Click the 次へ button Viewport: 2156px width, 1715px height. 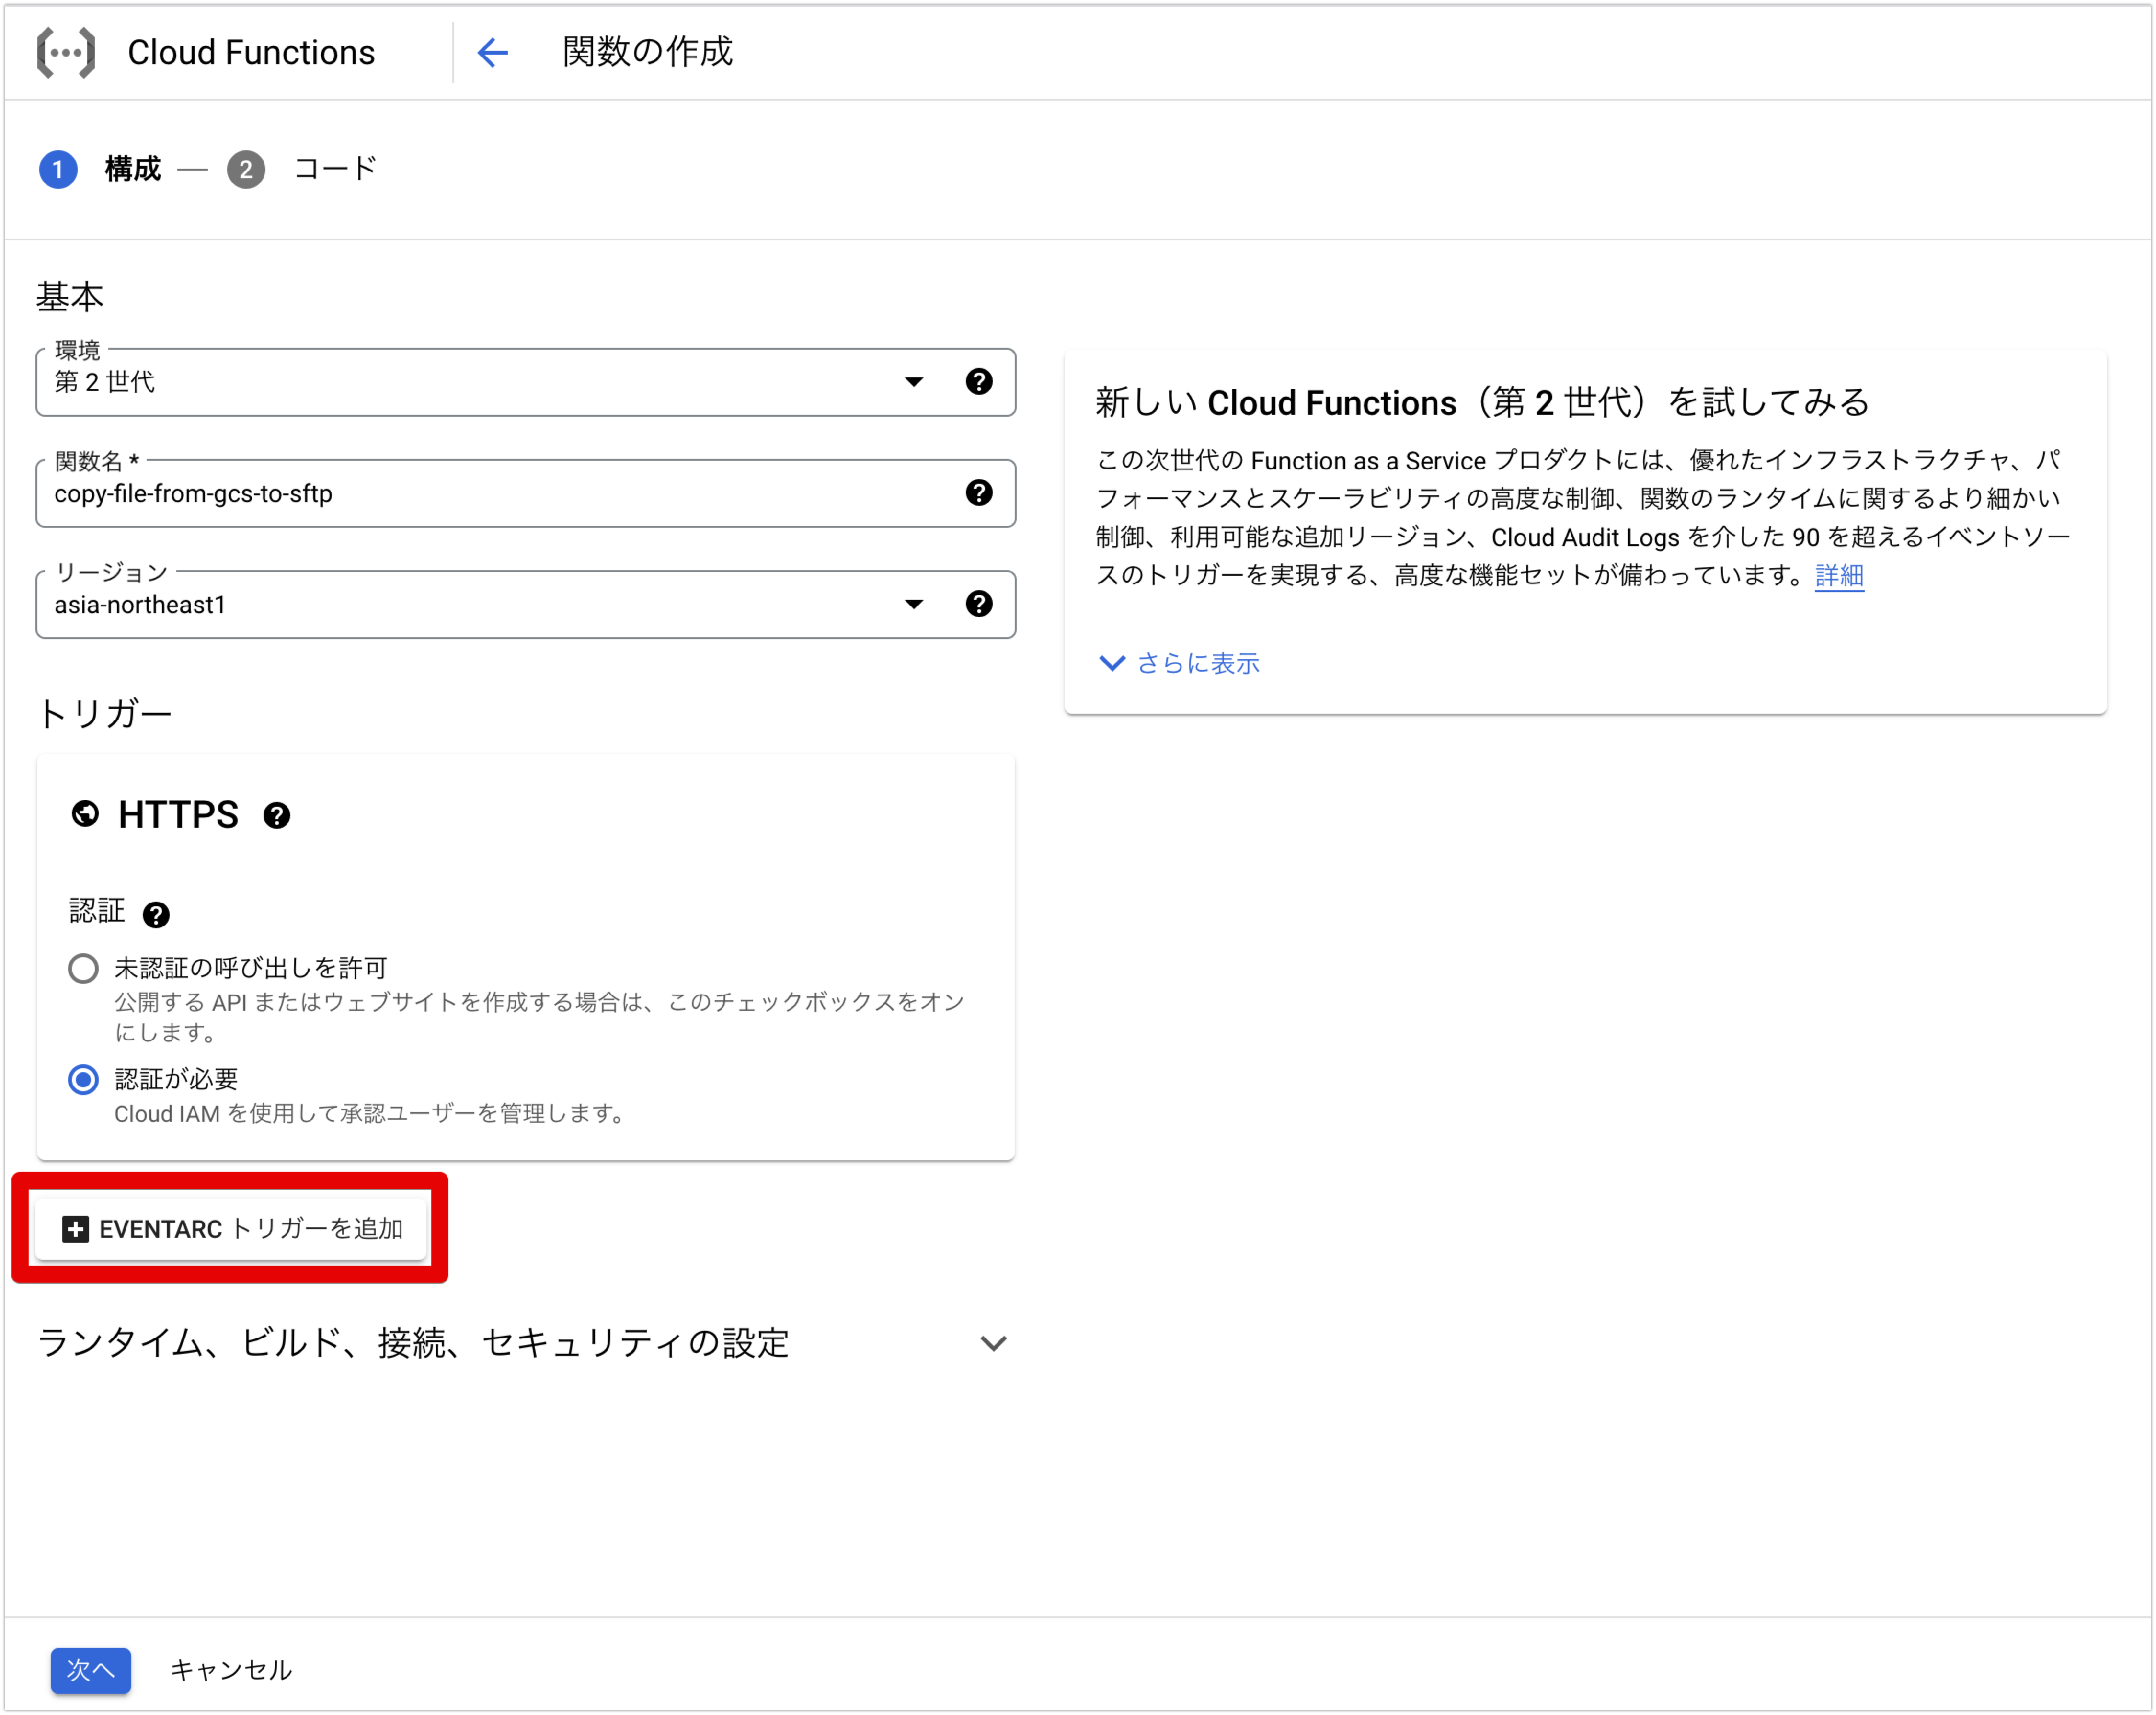91,1669
